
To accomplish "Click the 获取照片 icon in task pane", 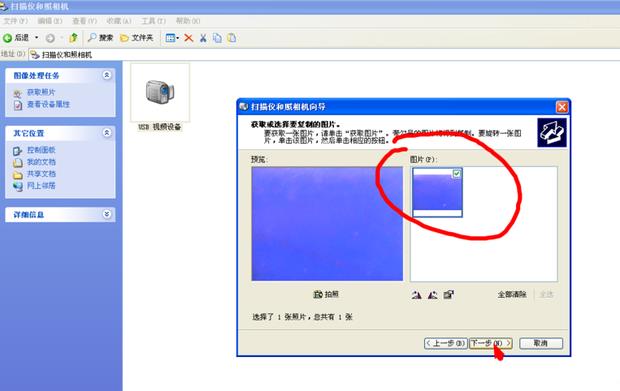I will pyautogui.click(x=17, y=93).
